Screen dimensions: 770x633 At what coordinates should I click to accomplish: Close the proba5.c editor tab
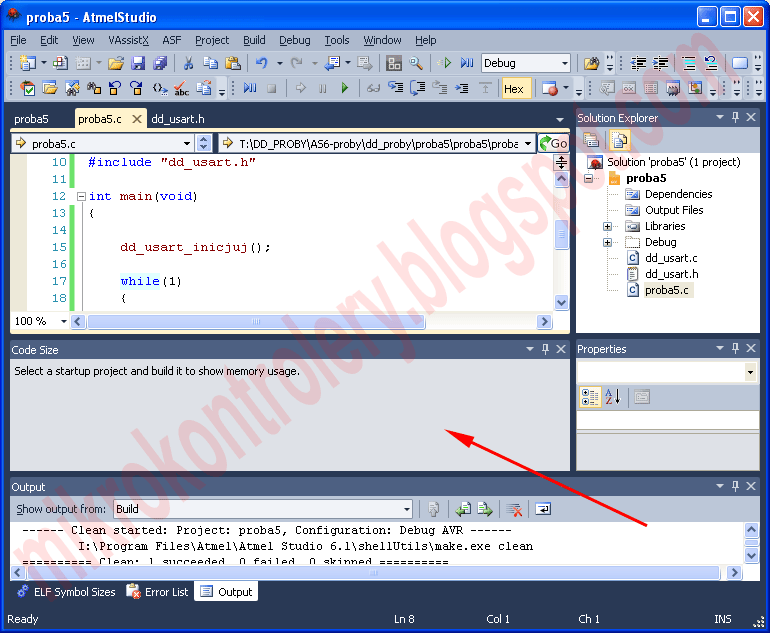coord(137,119)
